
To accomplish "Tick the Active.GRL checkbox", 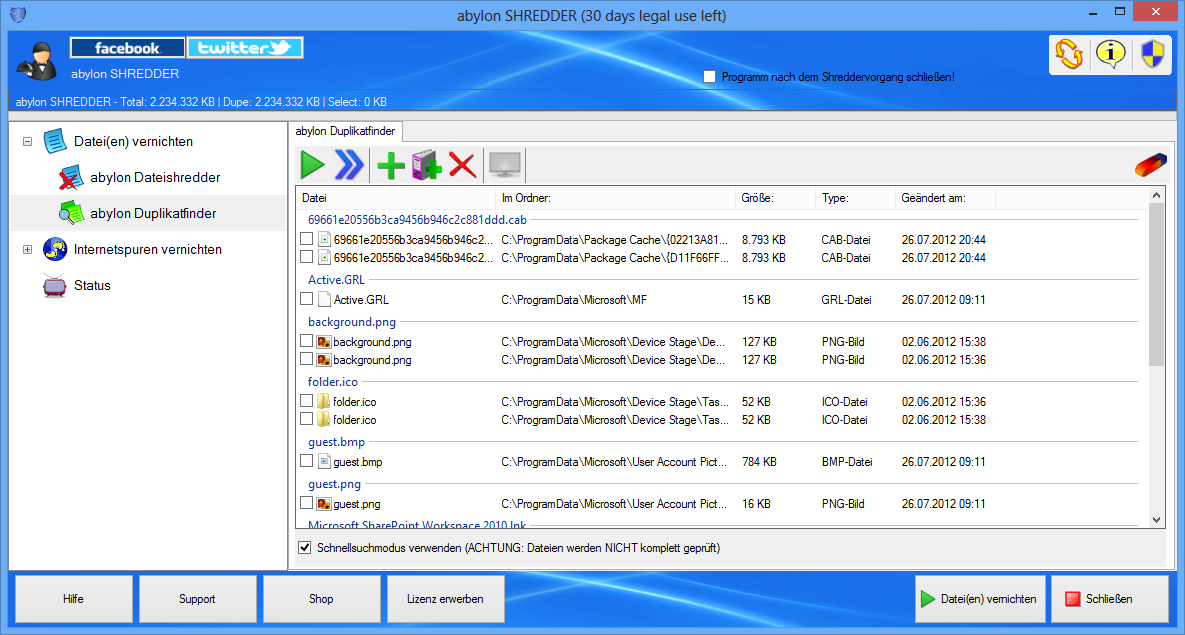I will [306, 299].
